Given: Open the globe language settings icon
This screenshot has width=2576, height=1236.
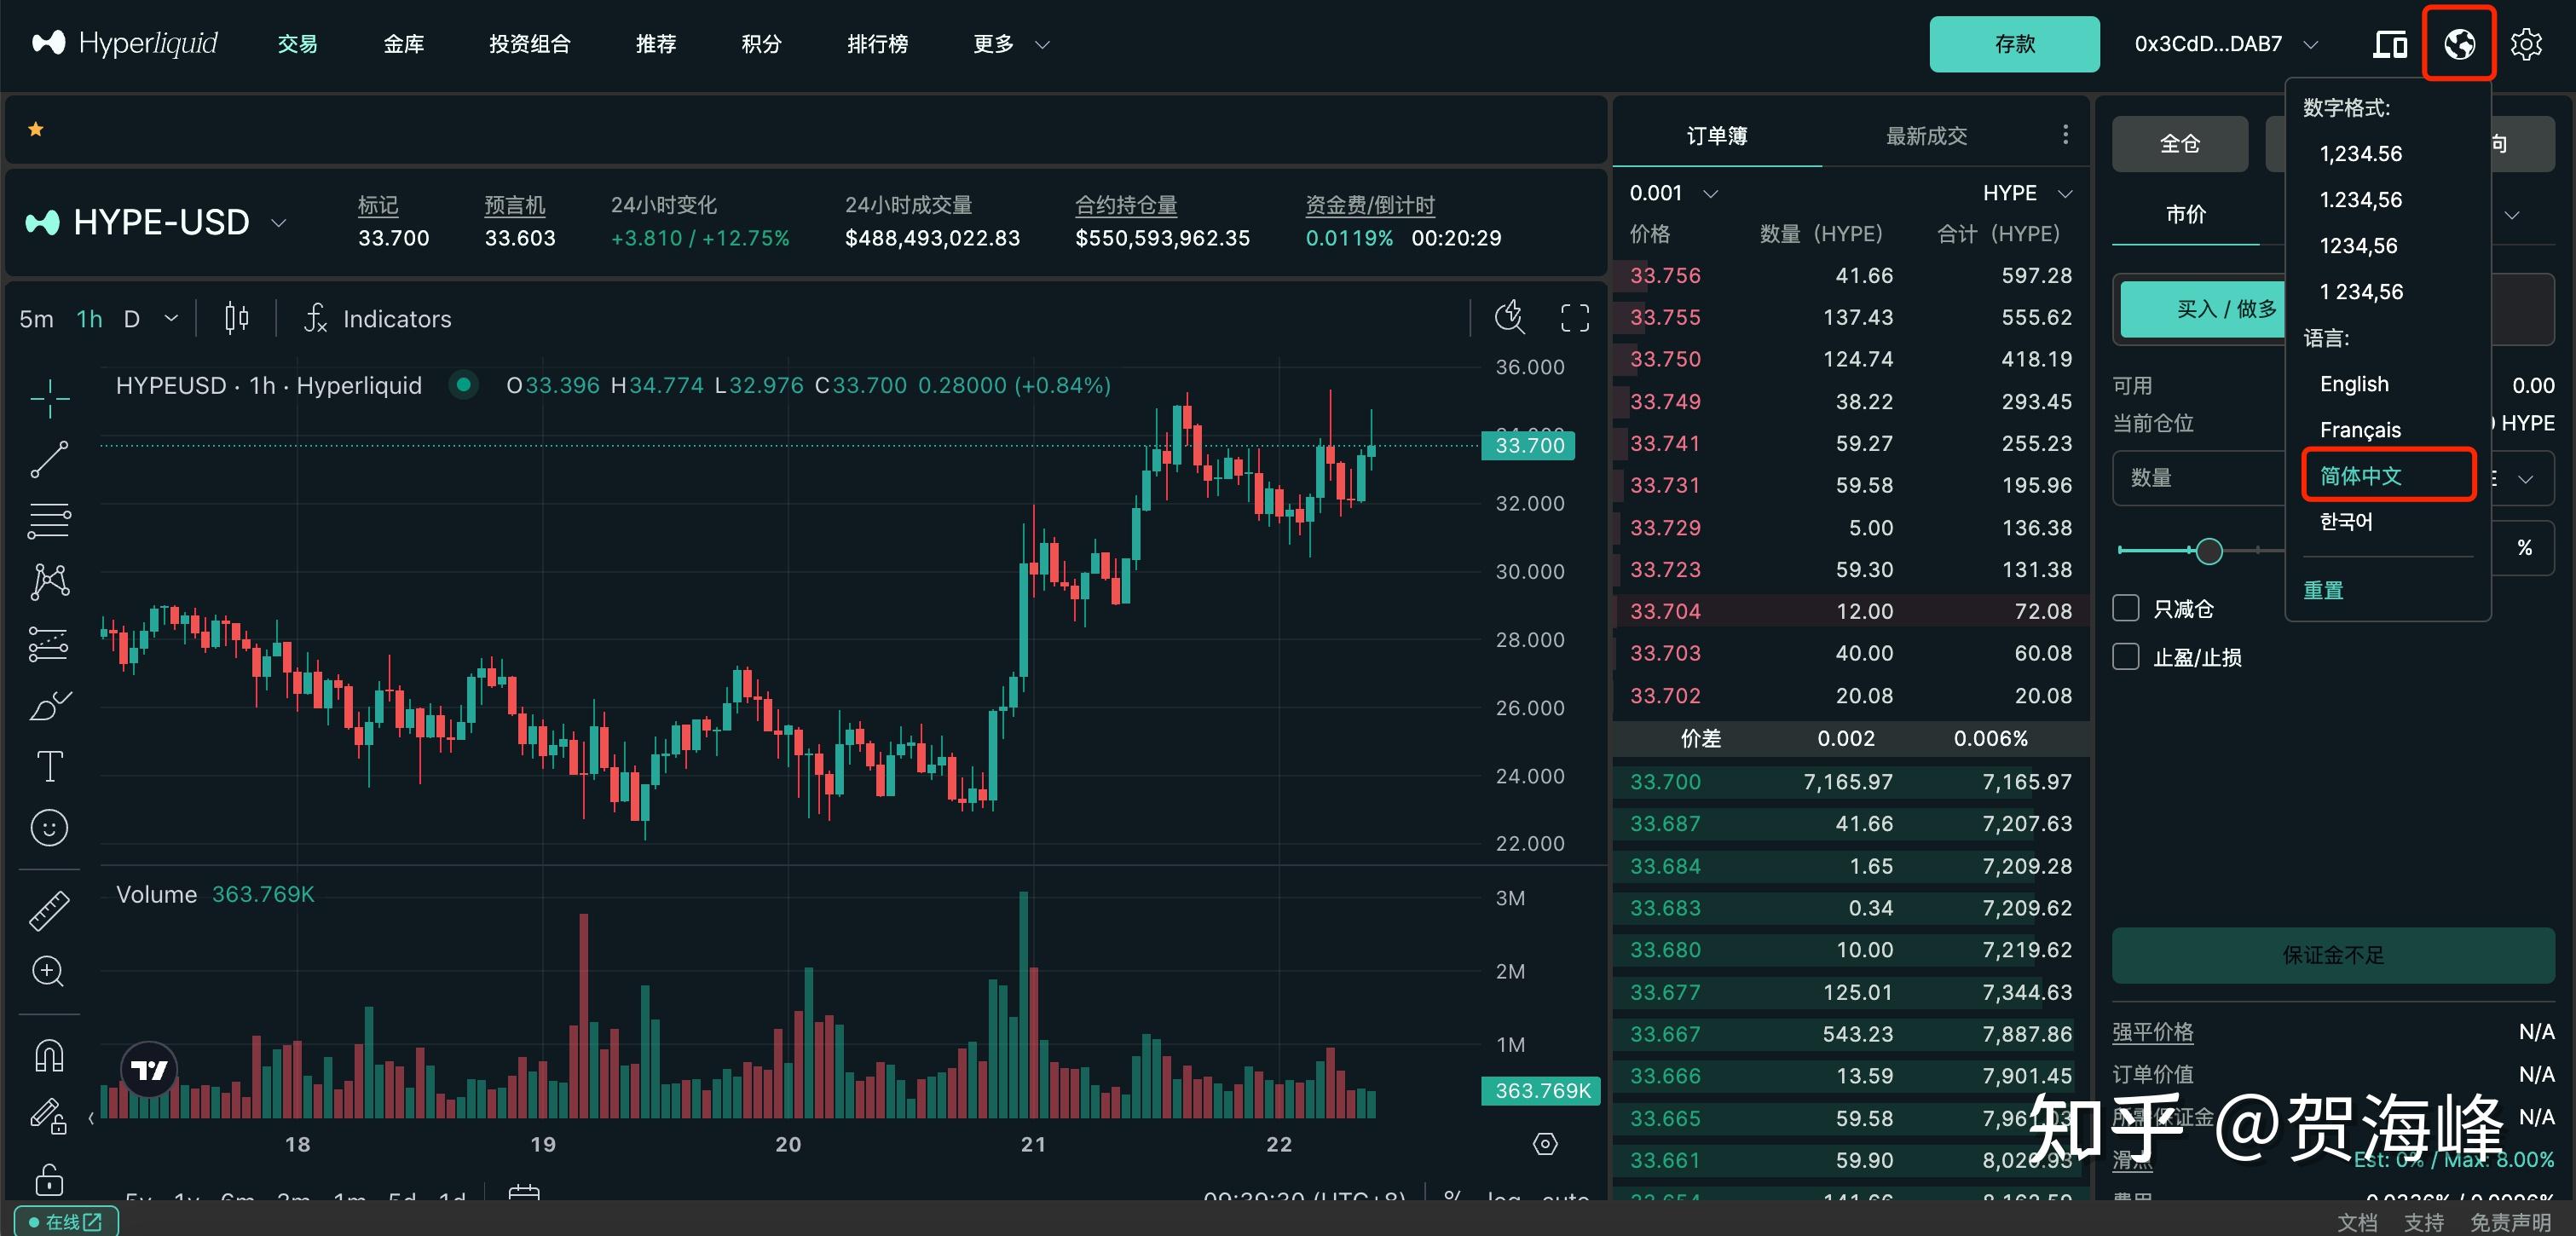Looking at the screenshot, I should click(2459, 44).
